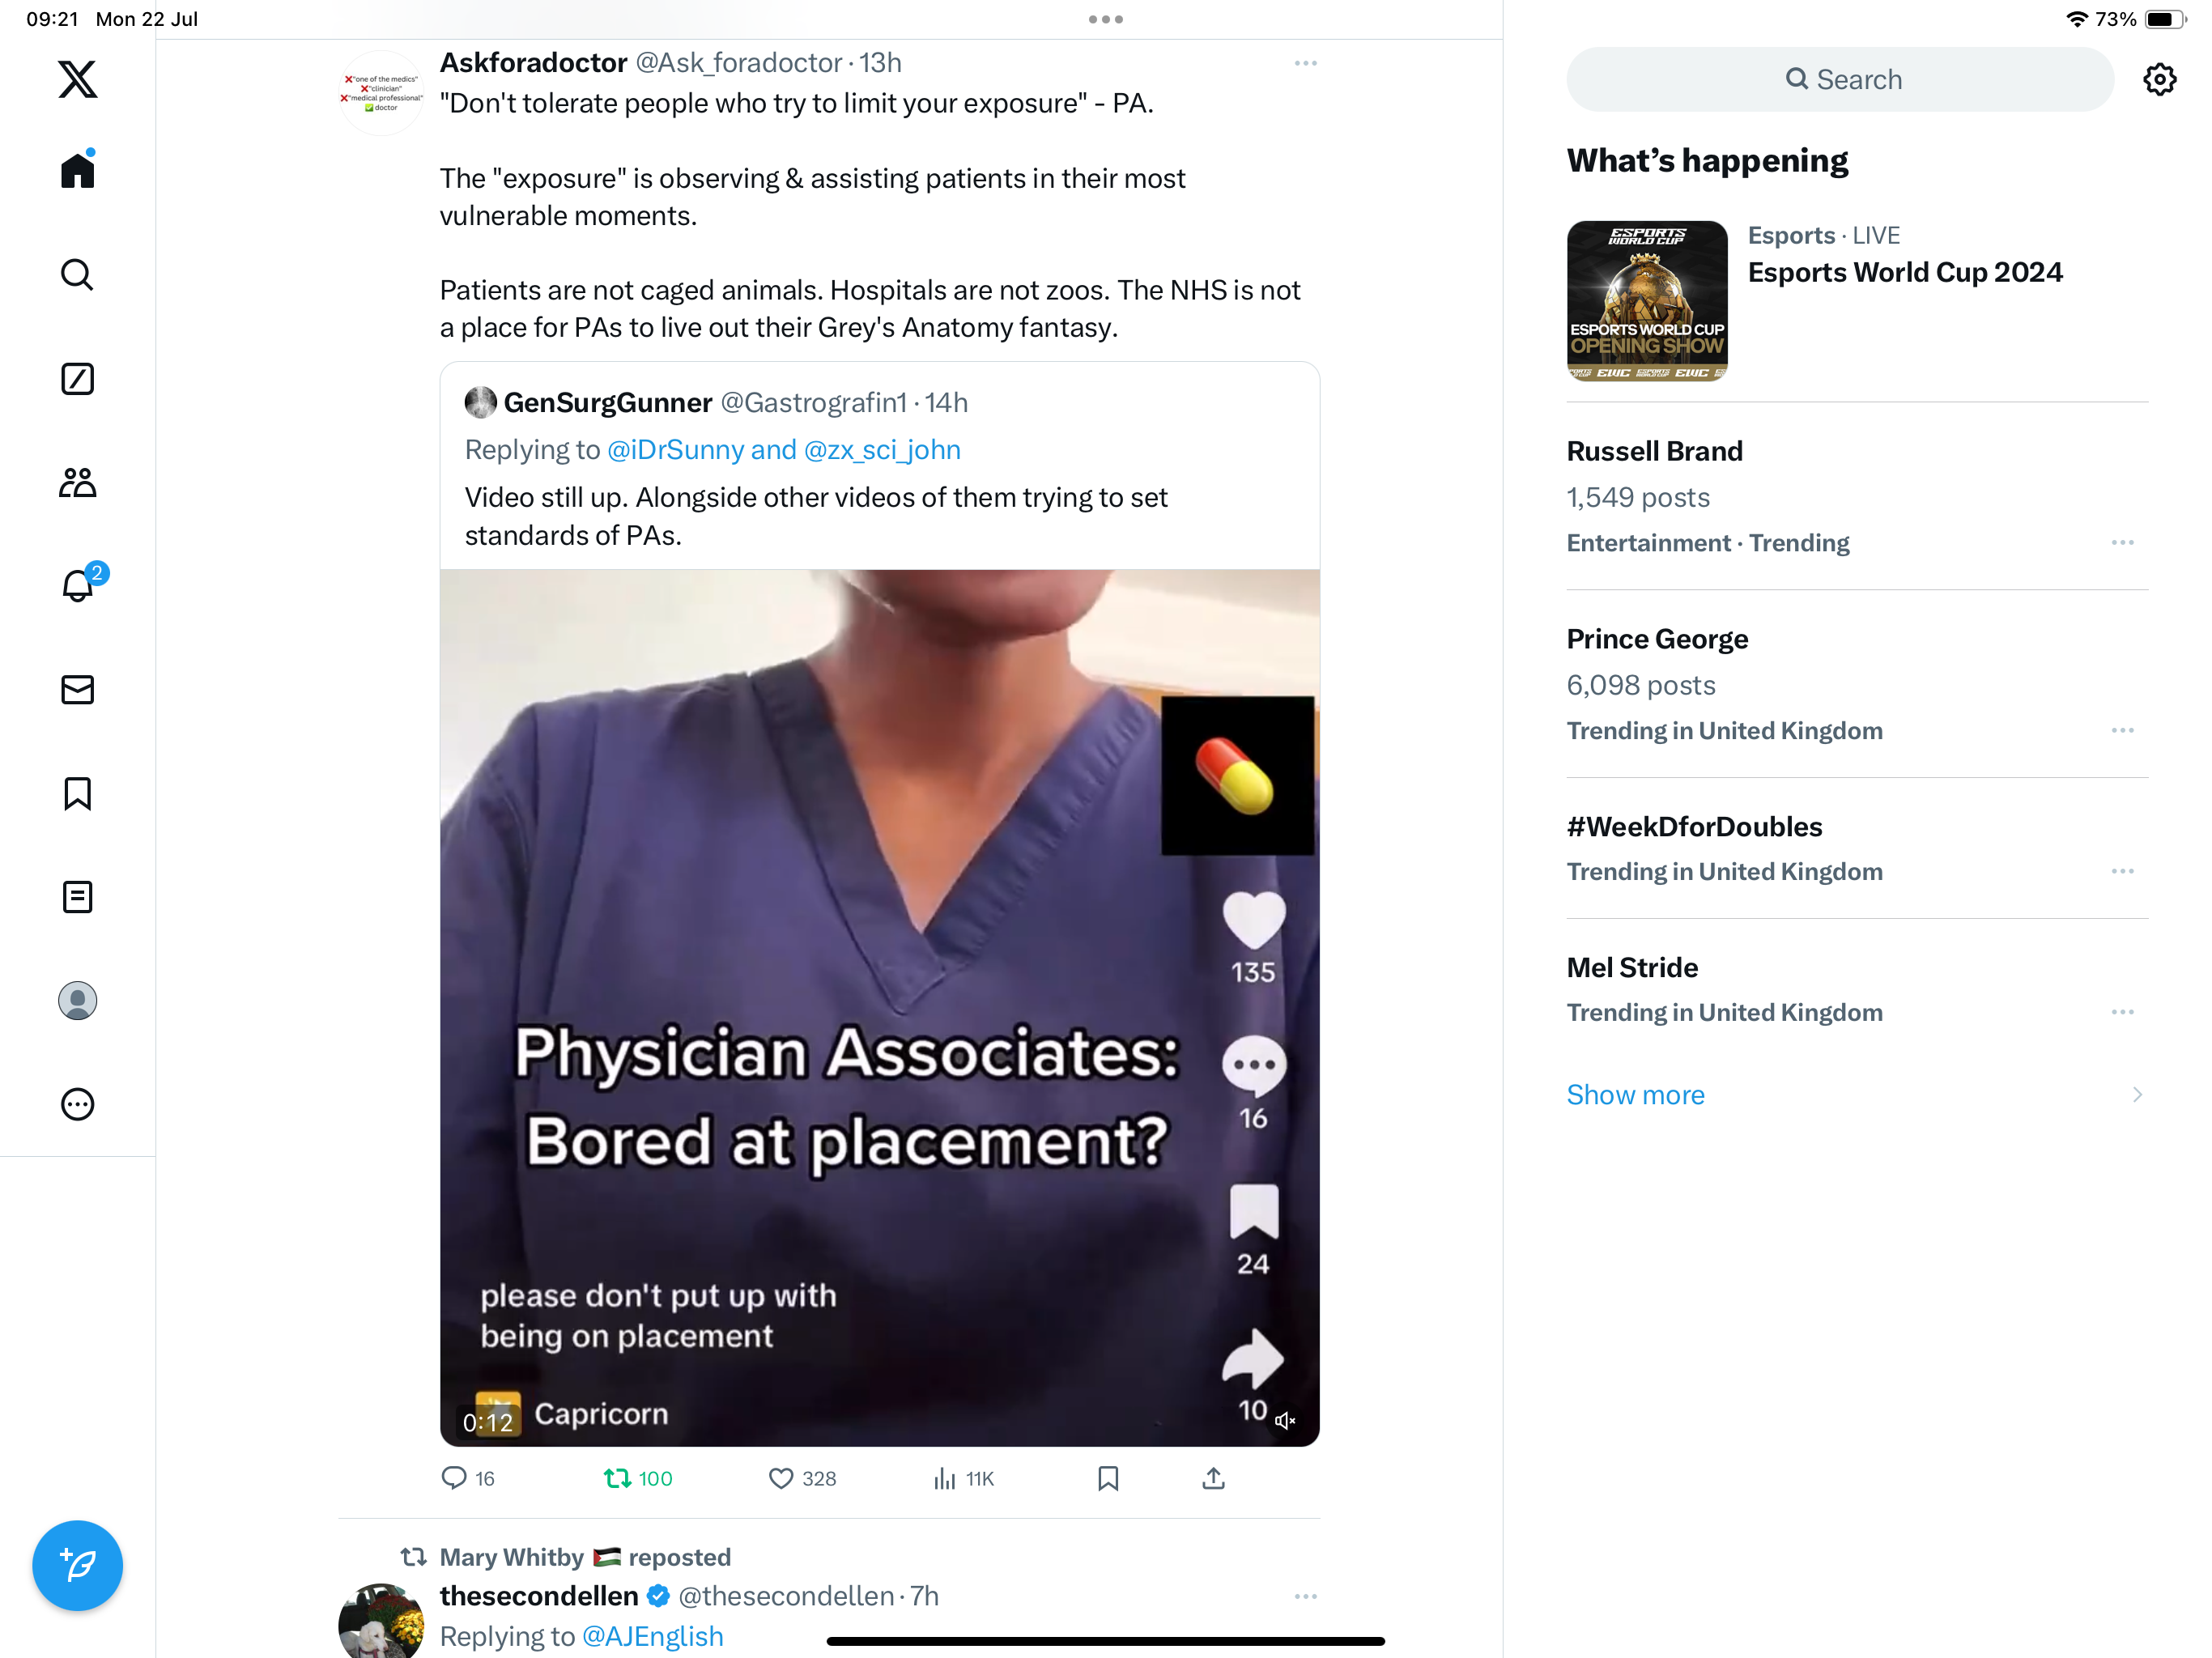
Task: Open direct messages envelope icon
Action: (77, 689)
